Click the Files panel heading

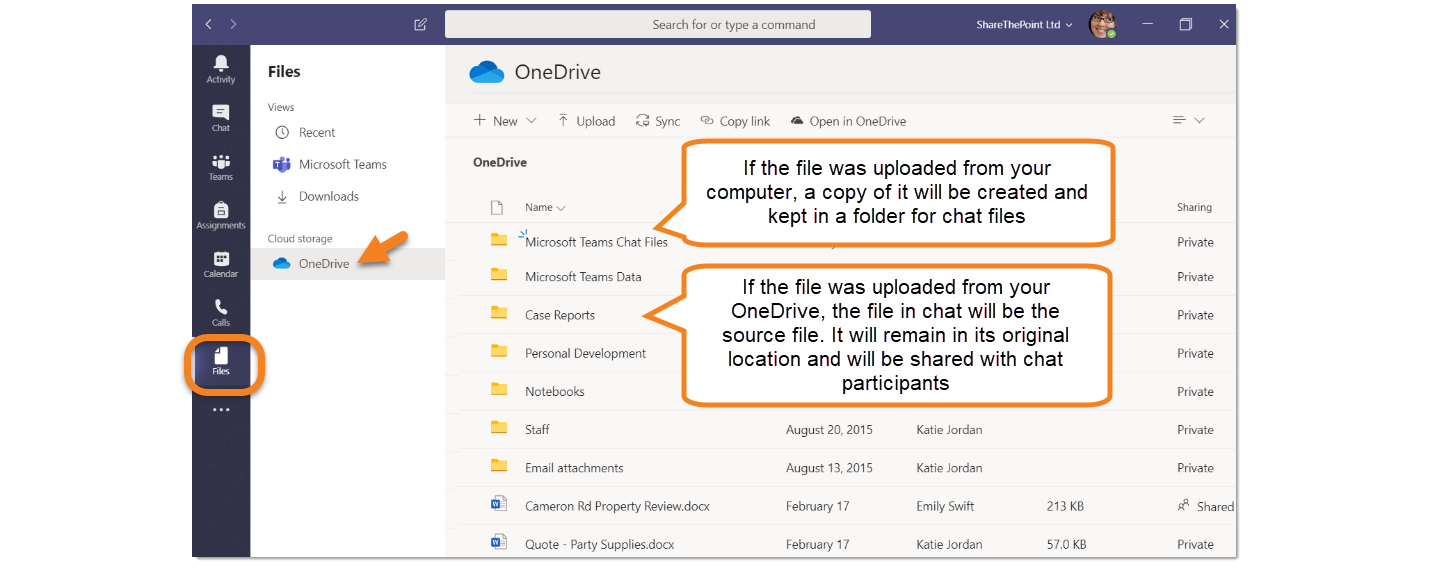tap(284, 72)
